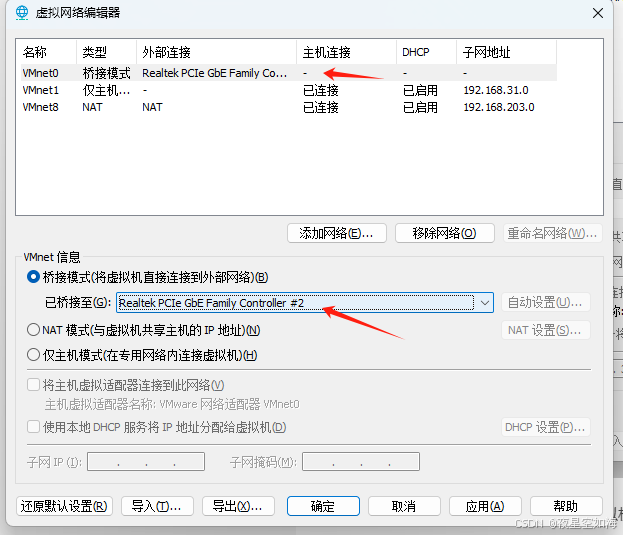
Task: Select the VMnet8 network row
Action: tap(288, 107)
